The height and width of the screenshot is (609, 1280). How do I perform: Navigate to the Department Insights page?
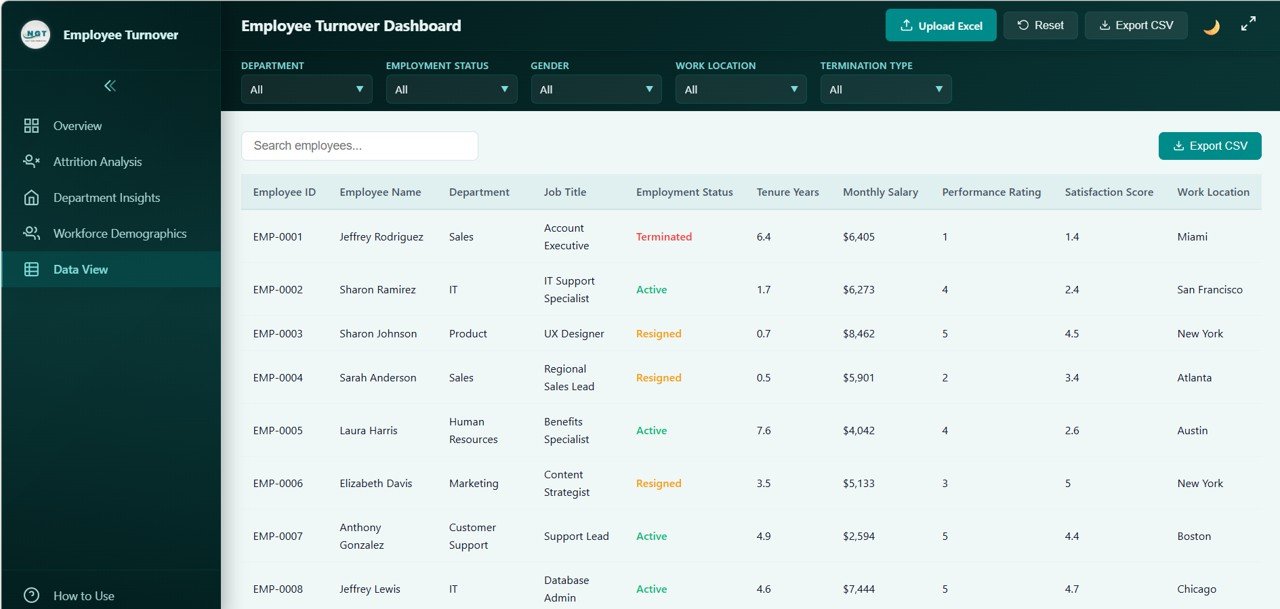coord(105,197)
